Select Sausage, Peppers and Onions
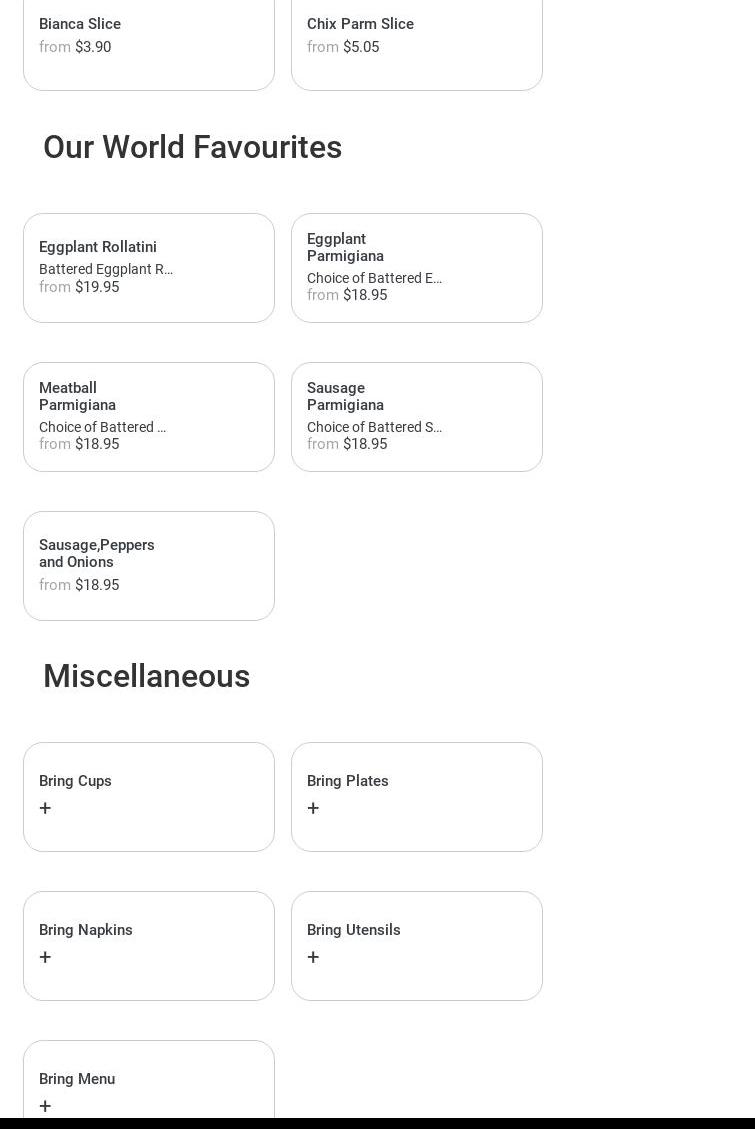Image resolution: width=755 pixels, height=1129 pixels. point(149,565)
